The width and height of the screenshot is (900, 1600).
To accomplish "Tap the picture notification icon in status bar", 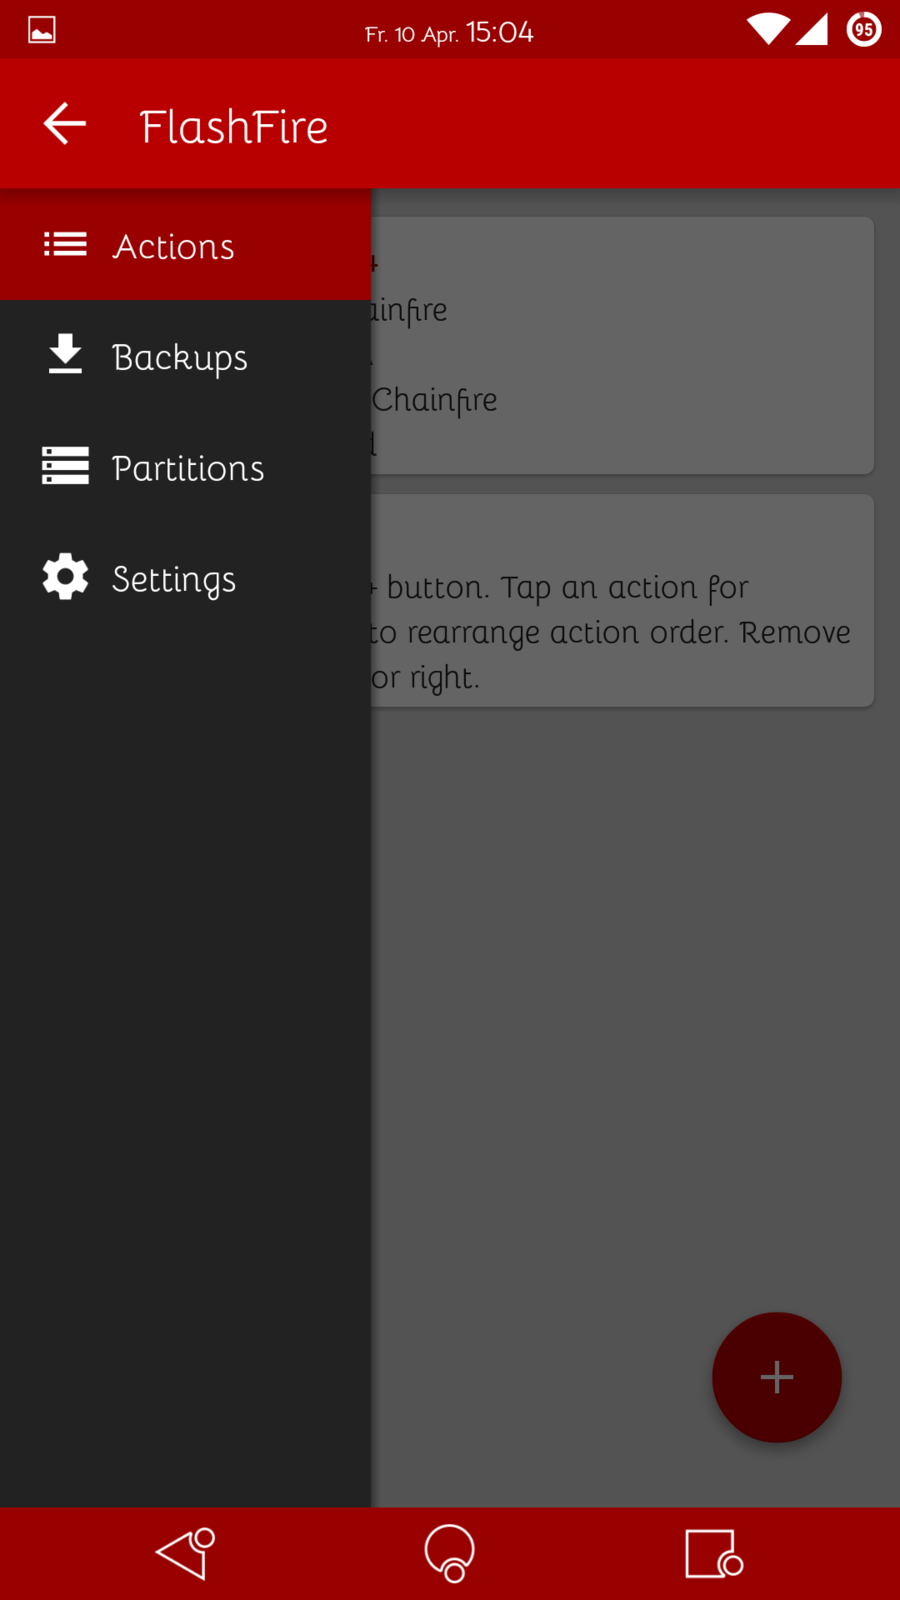I will pos(42,30).
